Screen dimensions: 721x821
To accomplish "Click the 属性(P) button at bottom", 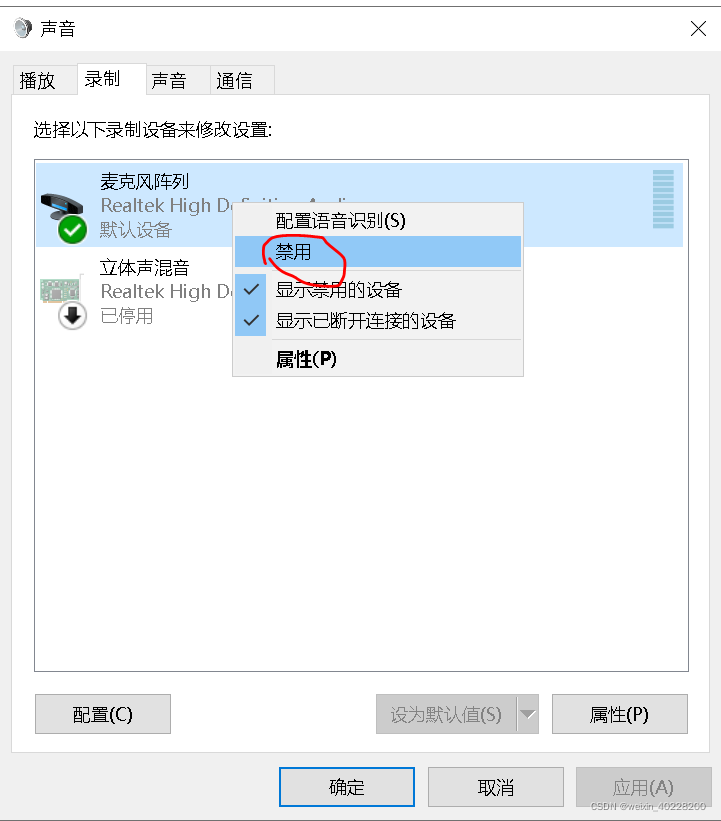I will click(x=619, y=714).
